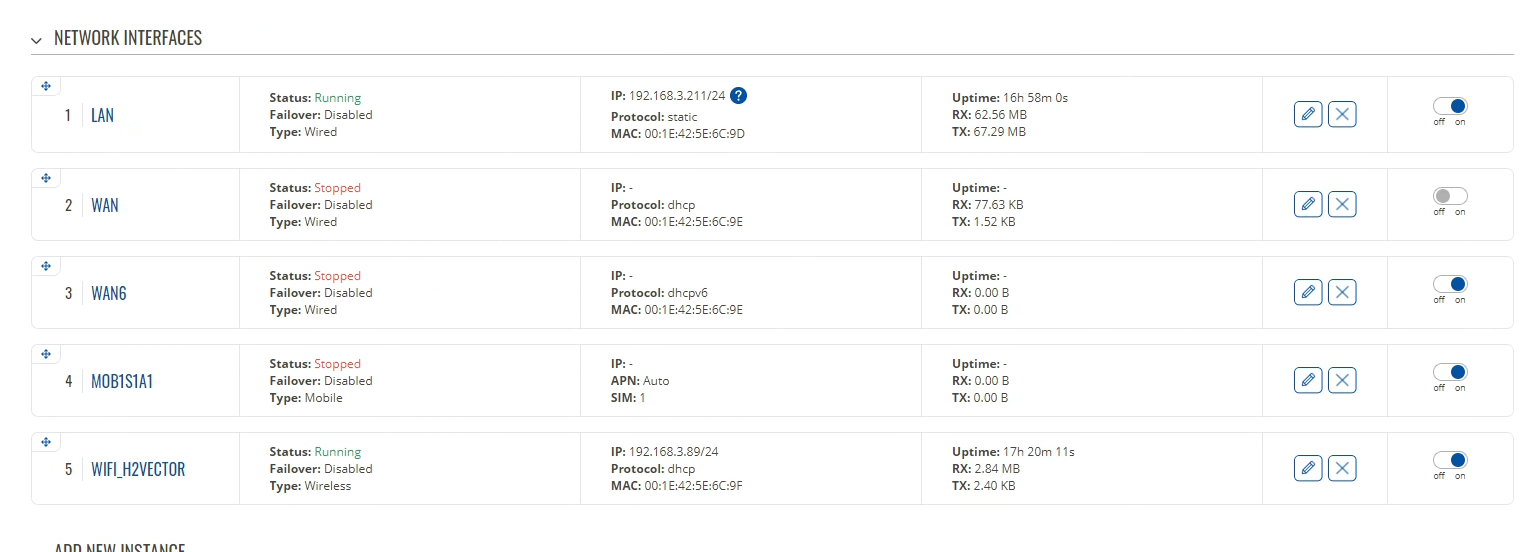Edit the WAN6 interface settings

pyautogui.click(x=1308, y=292)
